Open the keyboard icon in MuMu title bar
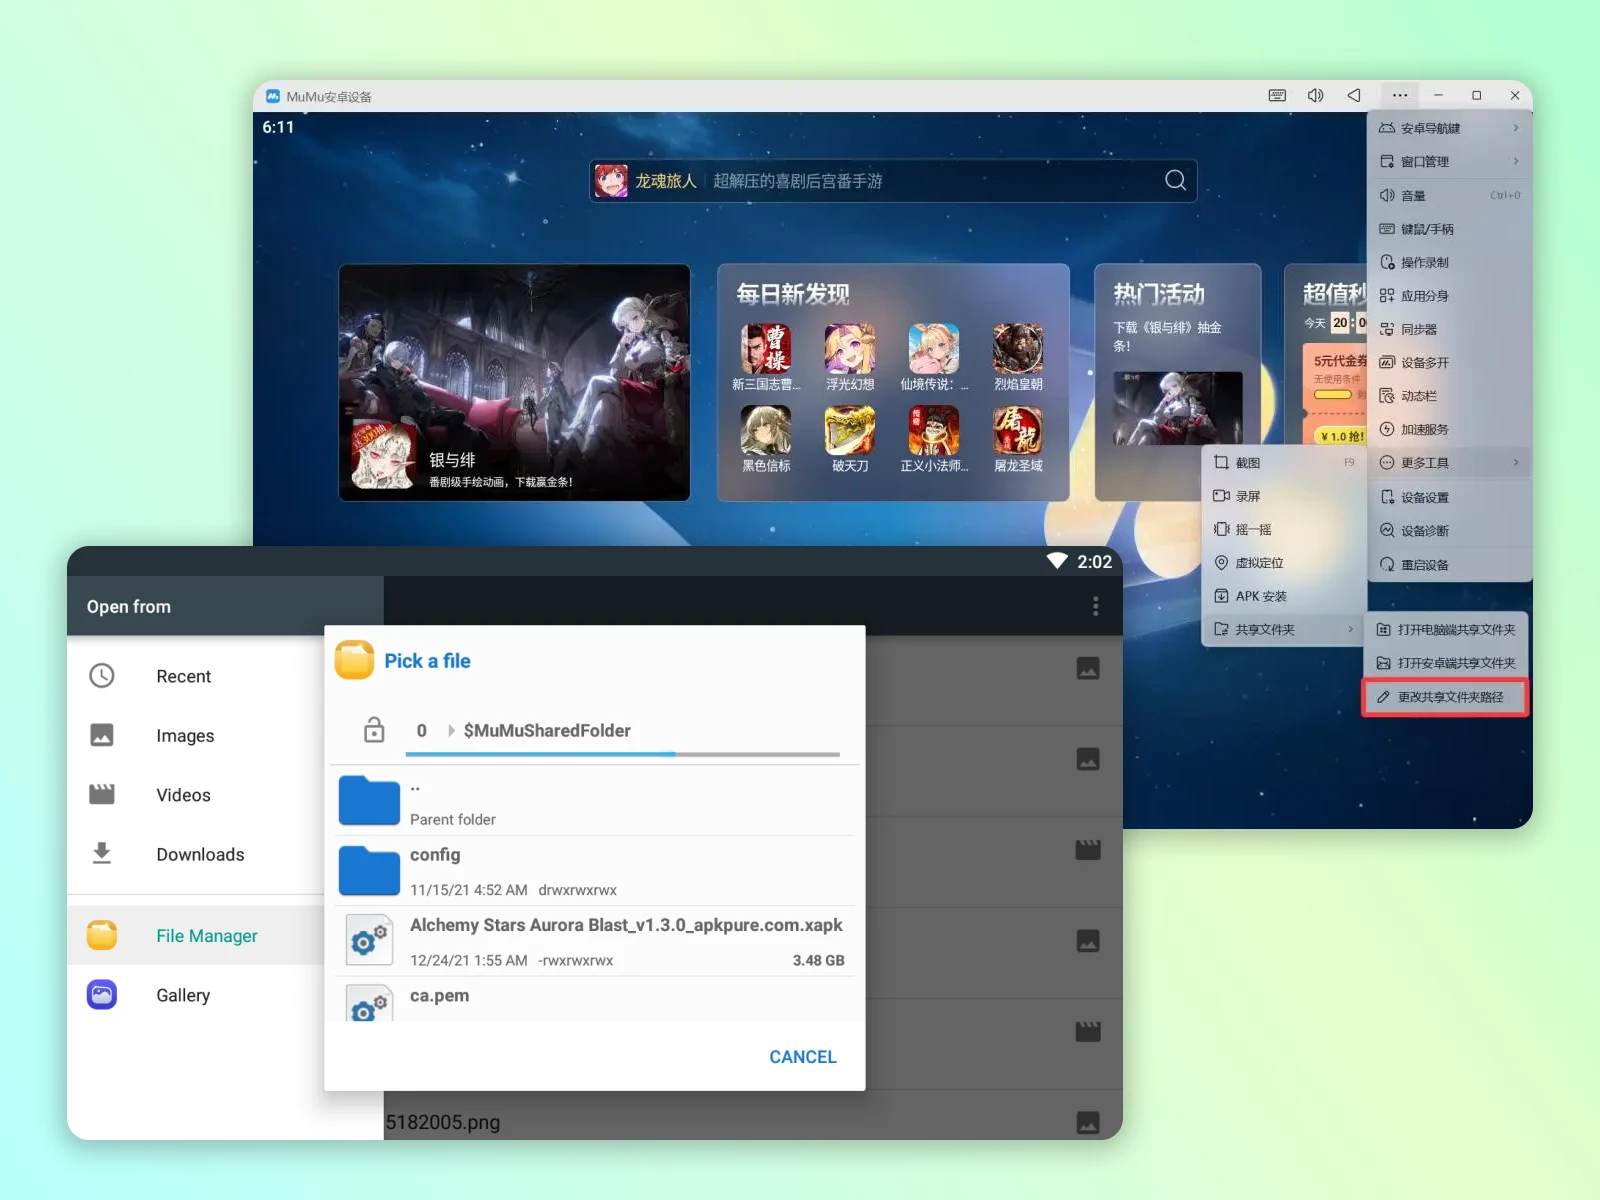 [x=1277, y=96]
